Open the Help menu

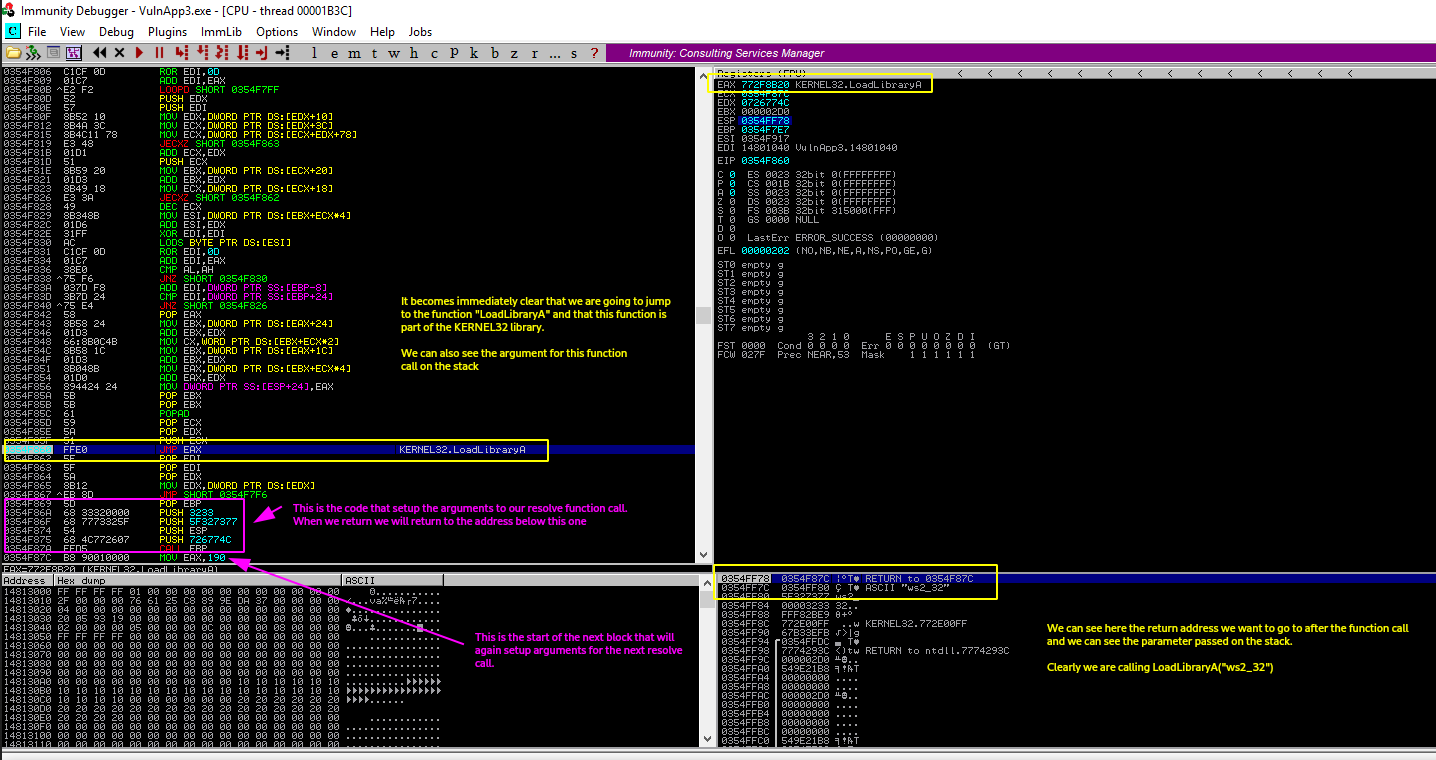click(x=382, y=32)
